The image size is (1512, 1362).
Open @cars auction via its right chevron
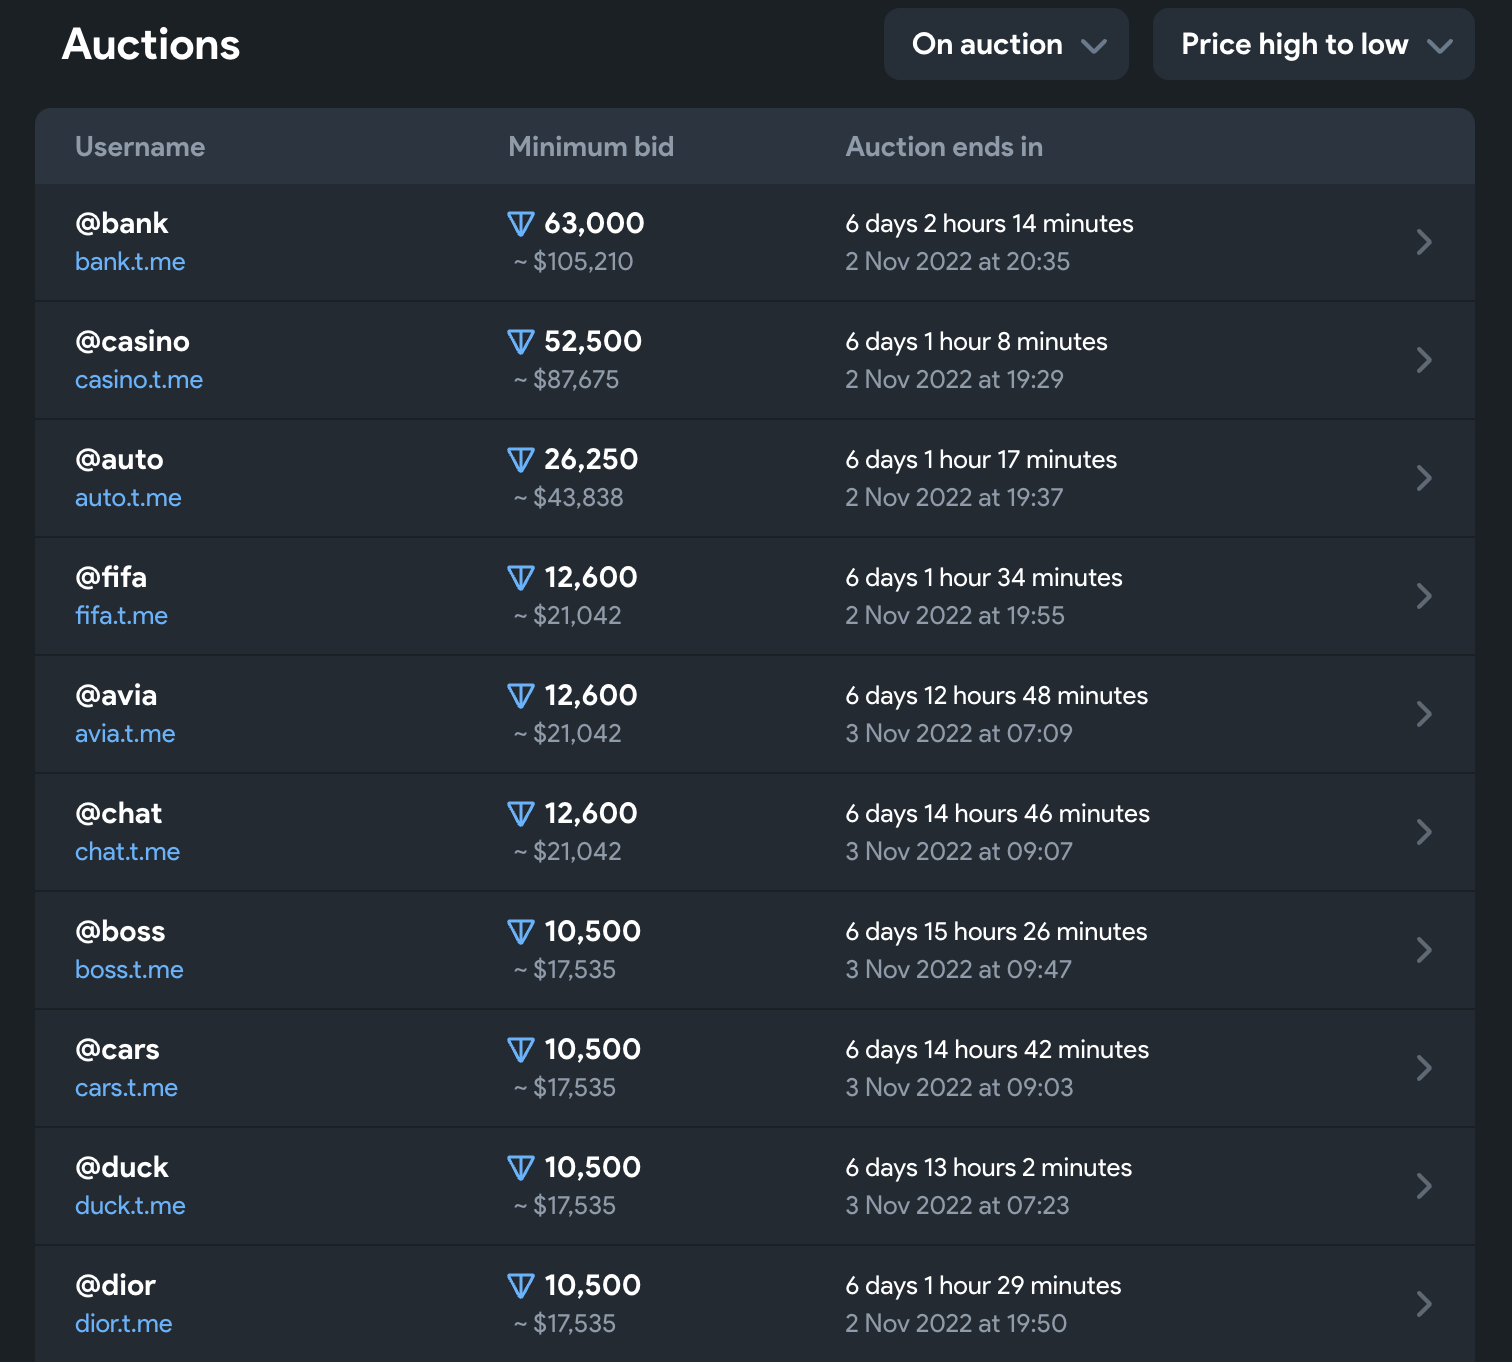click(1424, 1068)
